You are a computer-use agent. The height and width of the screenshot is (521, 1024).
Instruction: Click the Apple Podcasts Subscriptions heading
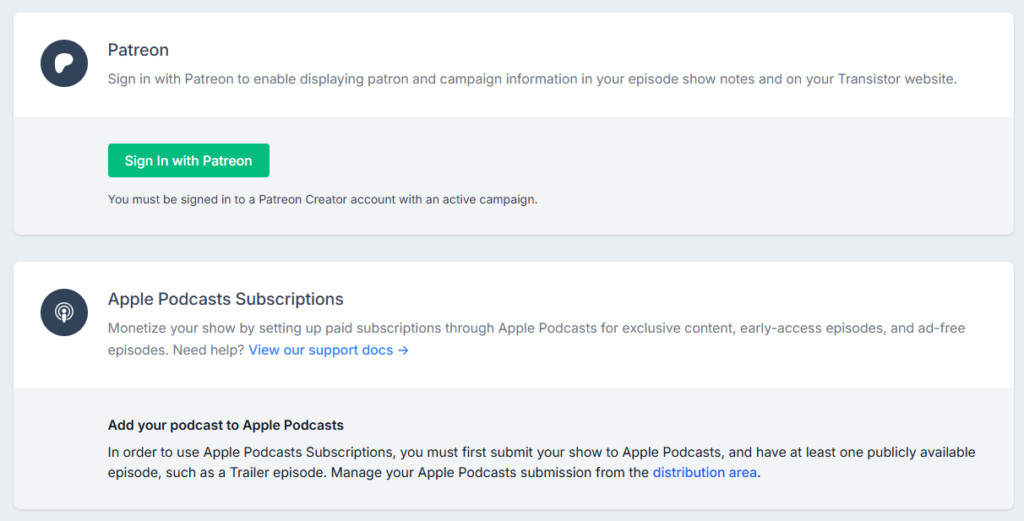point(225,299)
